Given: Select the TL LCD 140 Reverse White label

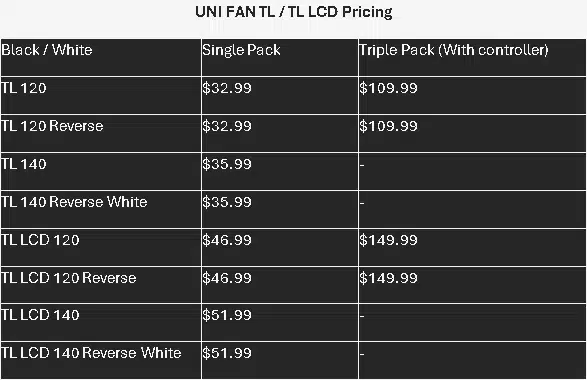Looking at the screenshot, I should coord(91,353).
